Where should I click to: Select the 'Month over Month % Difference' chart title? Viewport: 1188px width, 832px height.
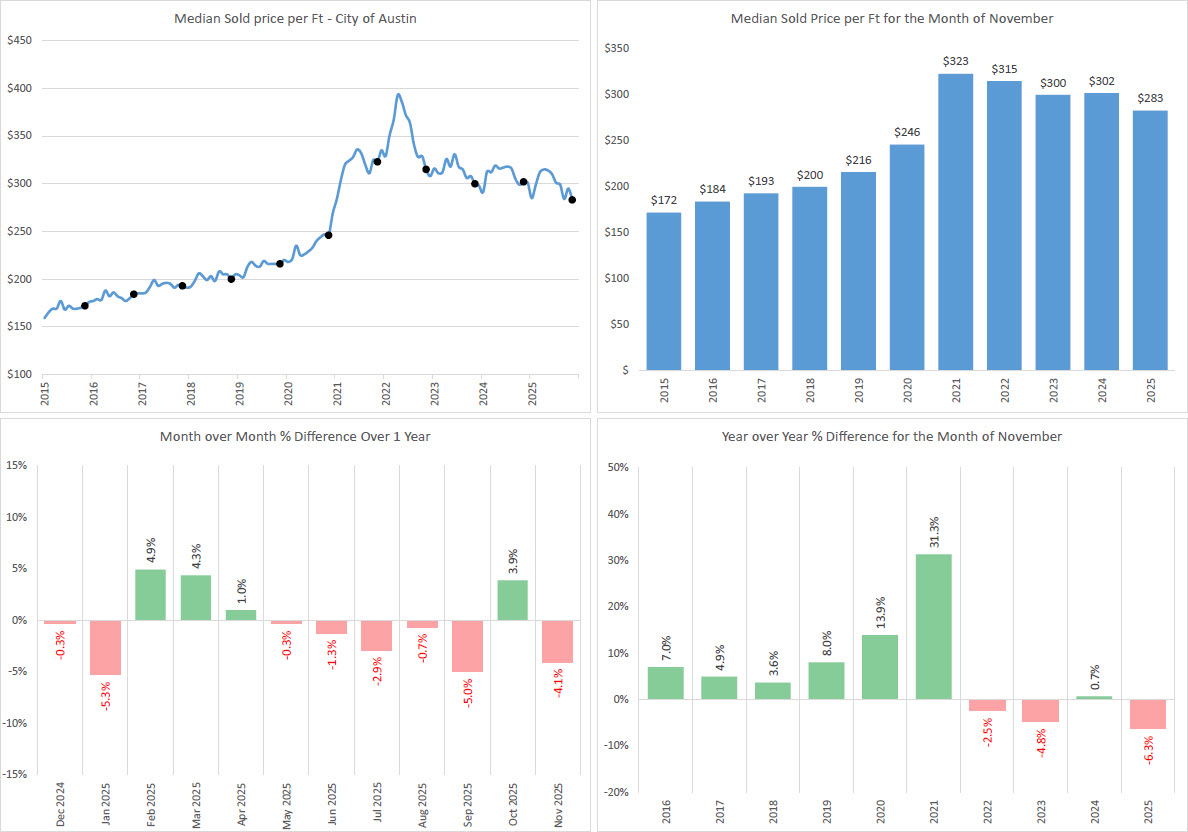click(296, 437)
